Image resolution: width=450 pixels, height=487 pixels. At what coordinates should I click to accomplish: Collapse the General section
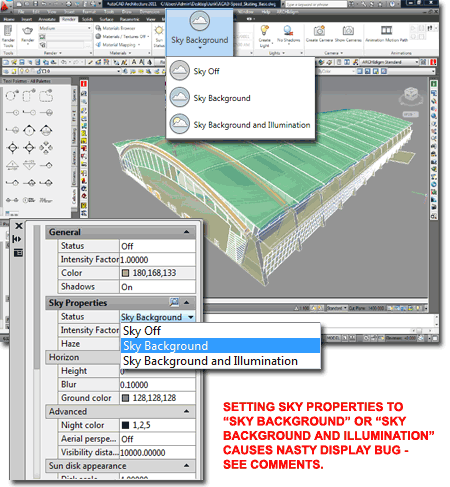(186, 232)
